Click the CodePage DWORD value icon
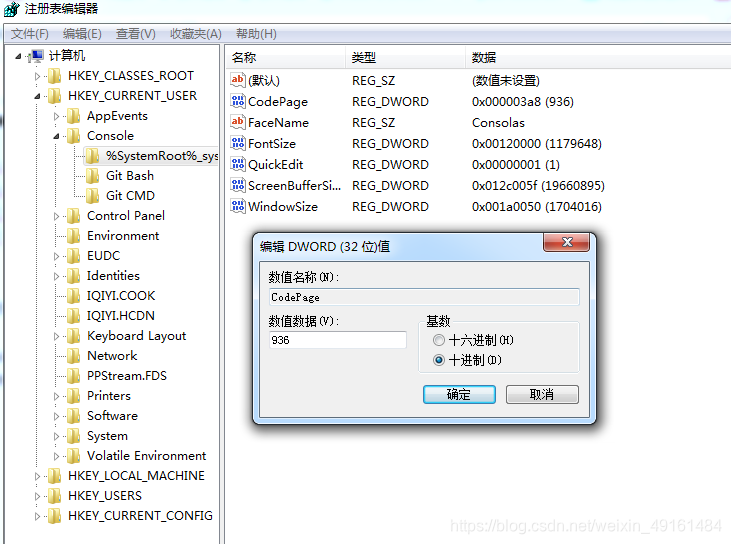This screenshot has width=731, height=544. click(x=238, y=101)
